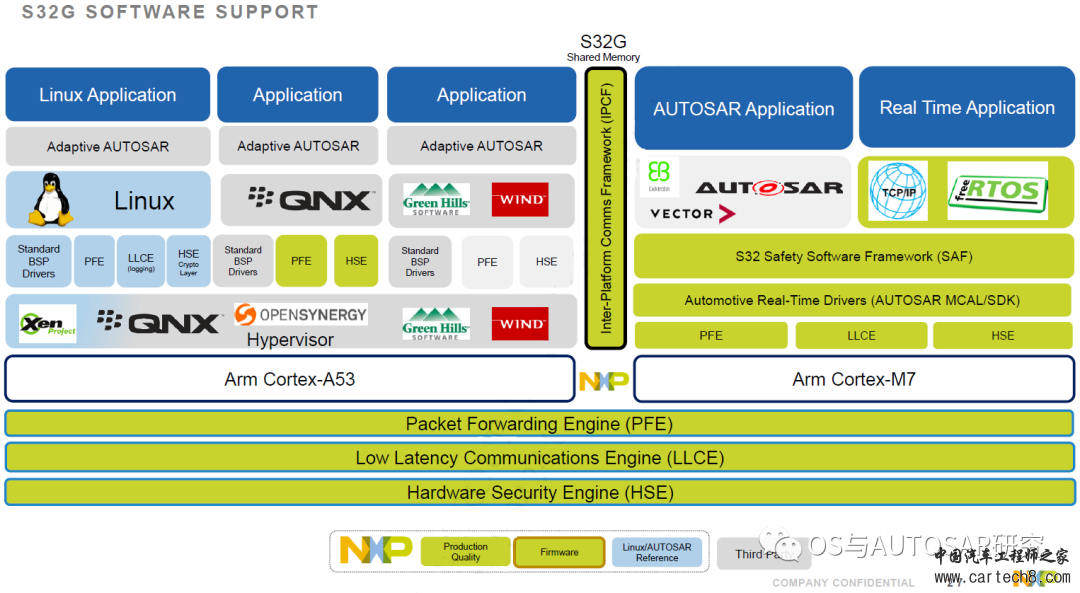
Task: Click the large Linux text label
Action: pyautogui.click(x=144, y=201)
